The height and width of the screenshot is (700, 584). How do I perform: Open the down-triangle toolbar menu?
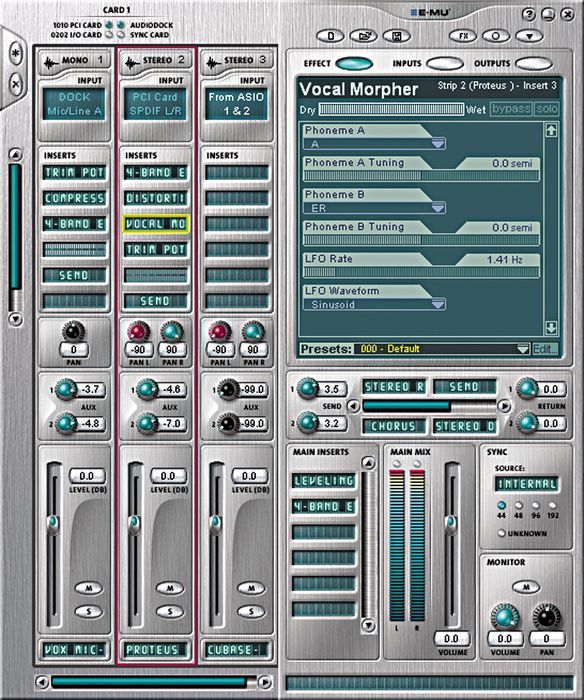coord(529,36)
